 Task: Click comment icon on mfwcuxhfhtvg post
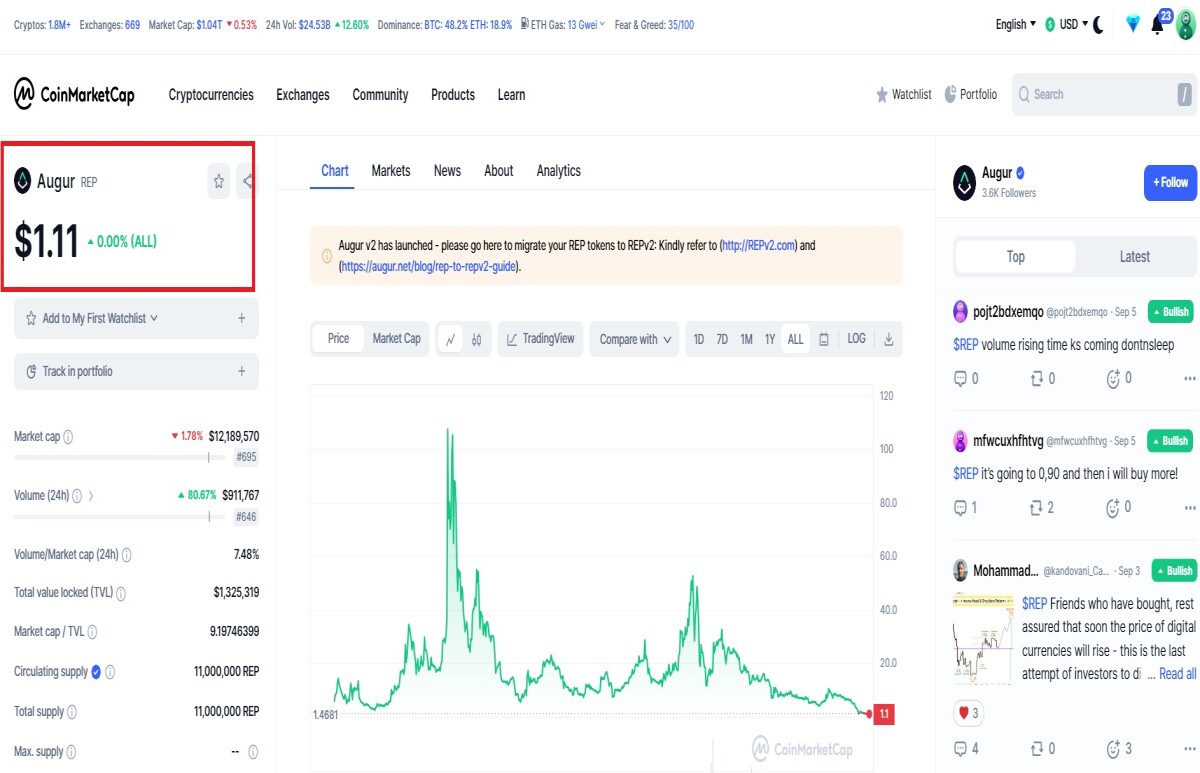pos(961,508)
